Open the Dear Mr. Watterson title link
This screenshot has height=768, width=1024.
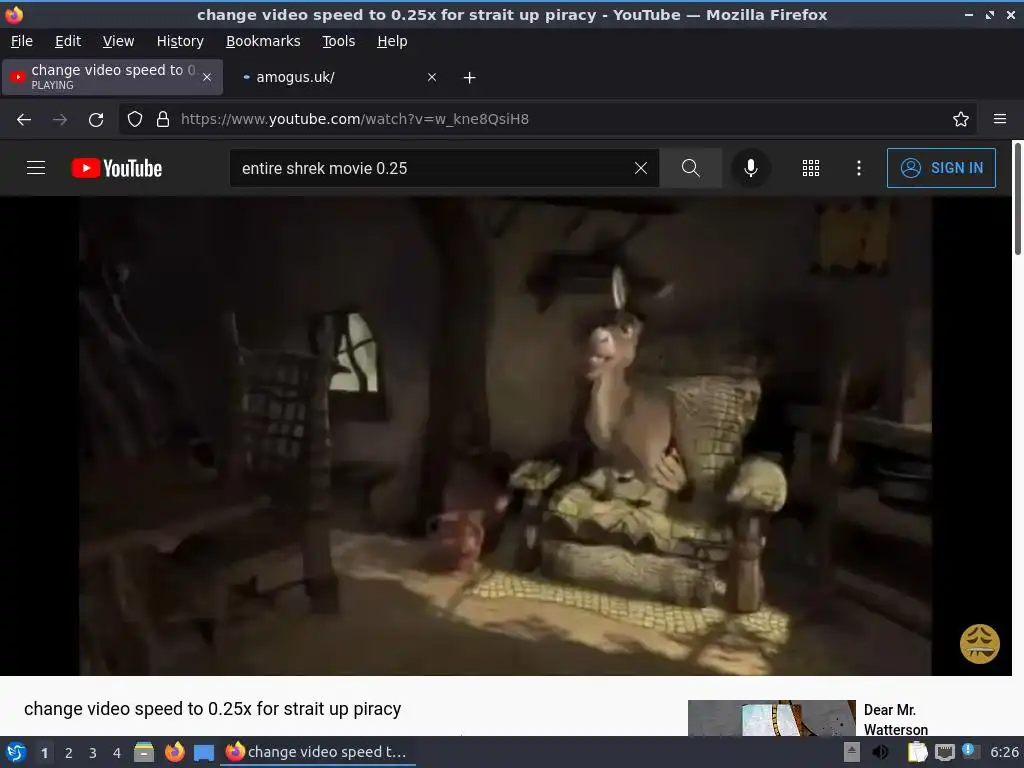click(895, 719)
